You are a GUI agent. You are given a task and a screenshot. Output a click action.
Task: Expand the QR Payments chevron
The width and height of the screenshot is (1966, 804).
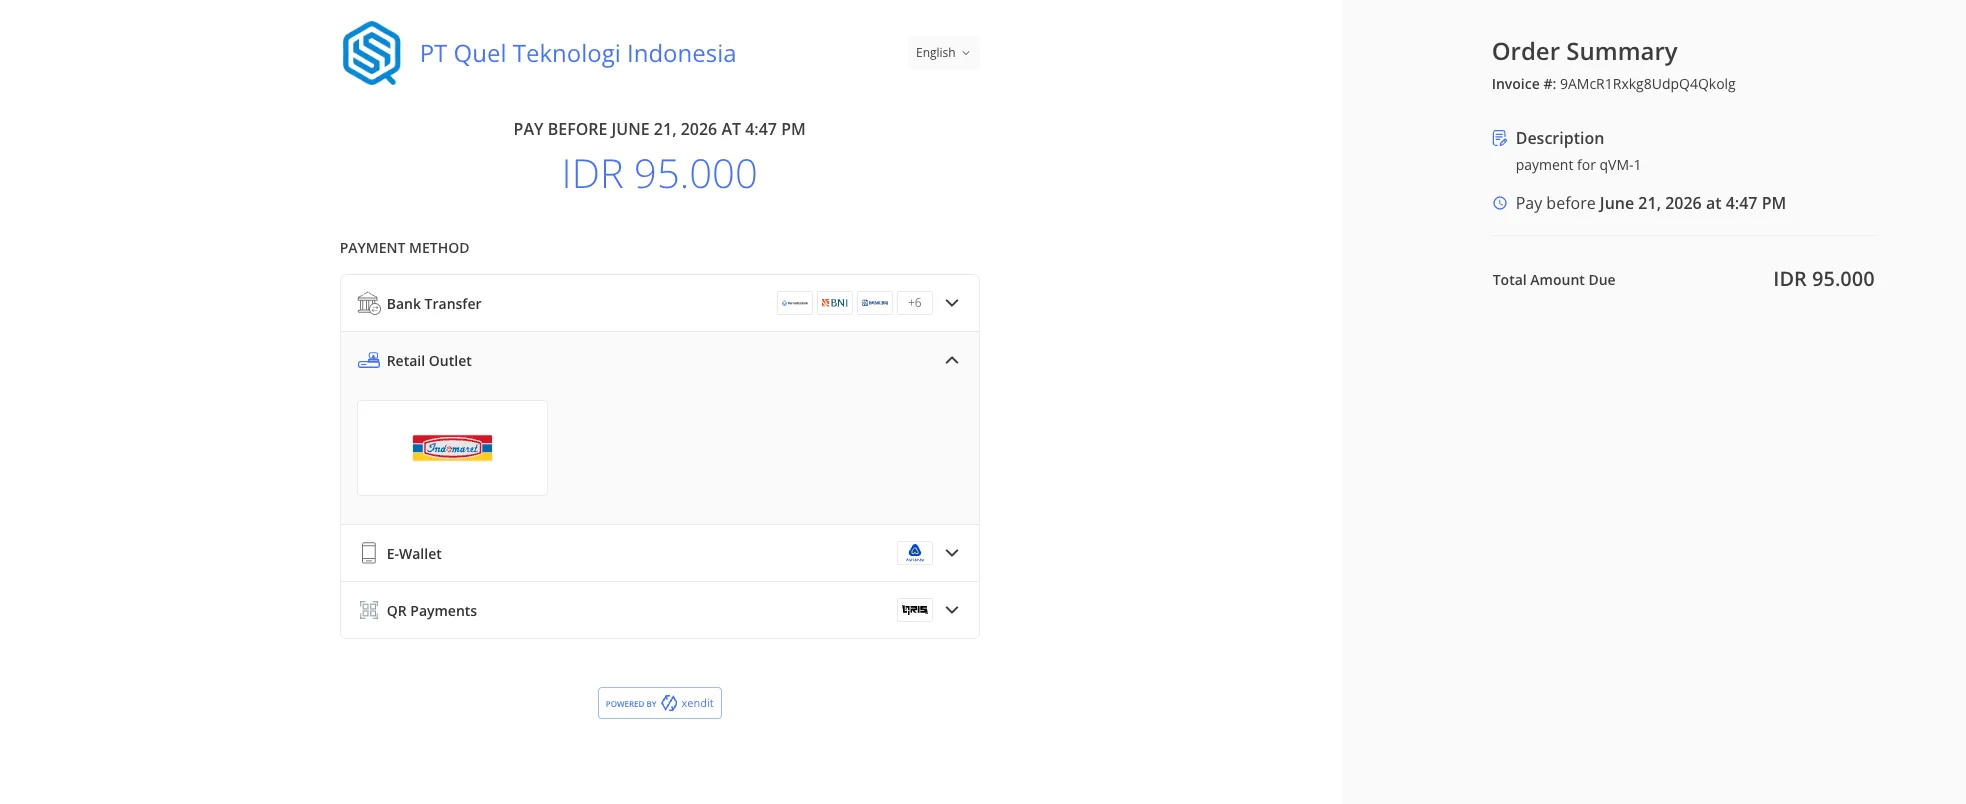(952, 610)
